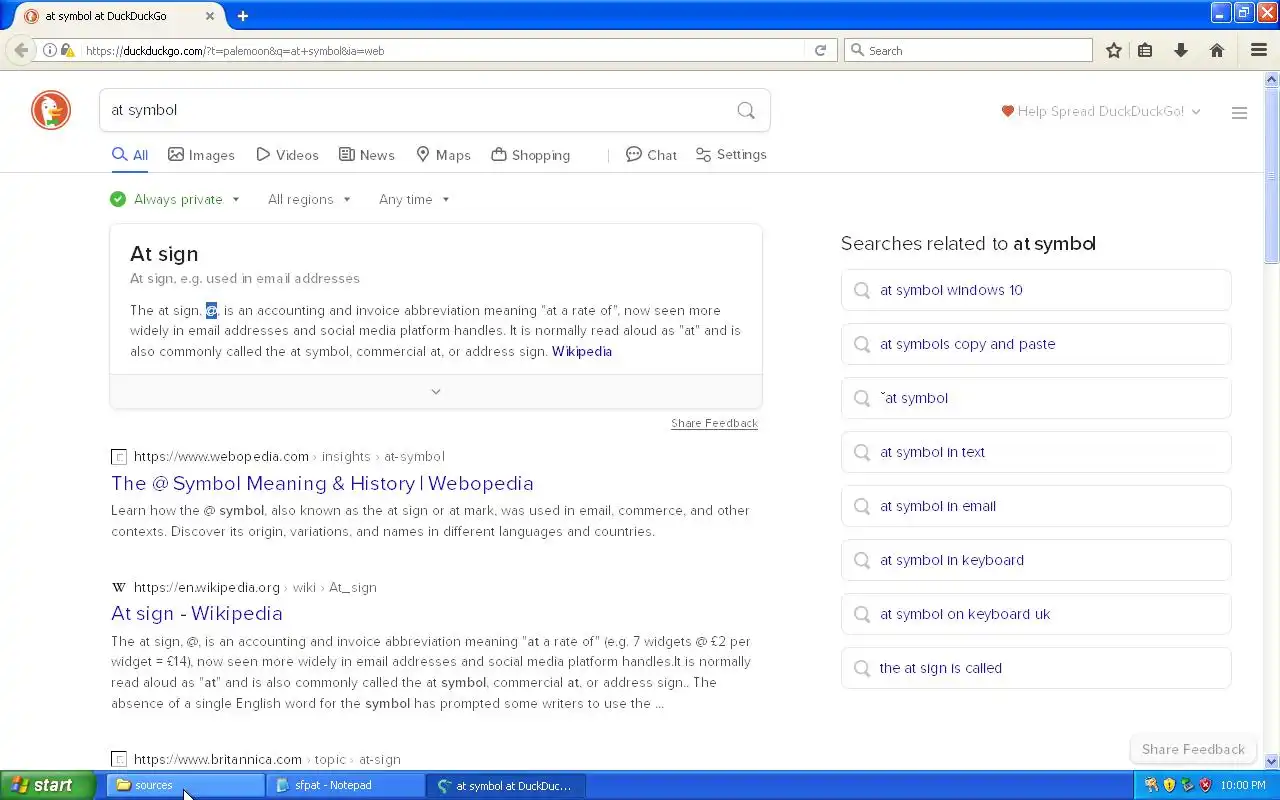Go to the browser home page icon

(1217, 50)
